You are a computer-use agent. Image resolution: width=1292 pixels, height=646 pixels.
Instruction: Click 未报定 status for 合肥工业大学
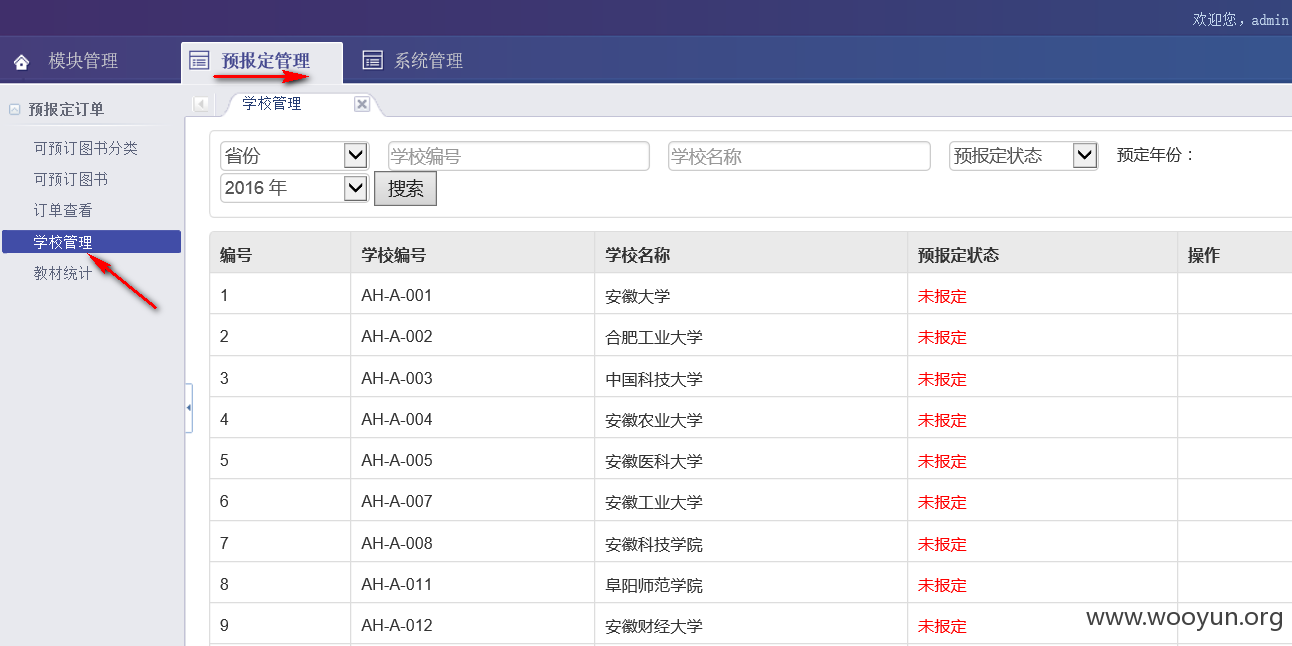[x=943, y=337]
